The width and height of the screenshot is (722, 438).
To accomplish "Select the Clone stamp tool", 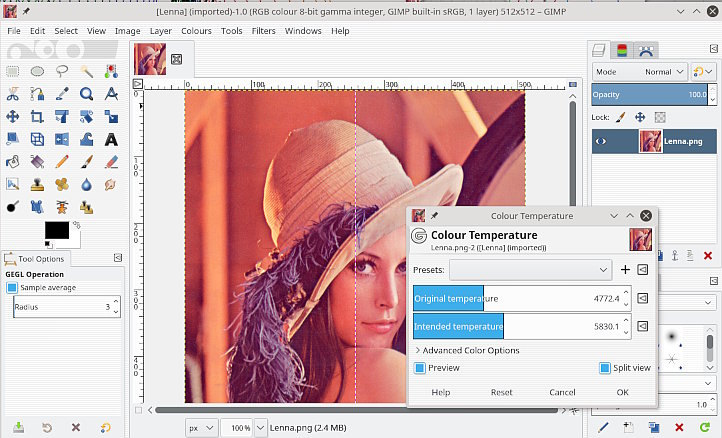I will 37,184.
